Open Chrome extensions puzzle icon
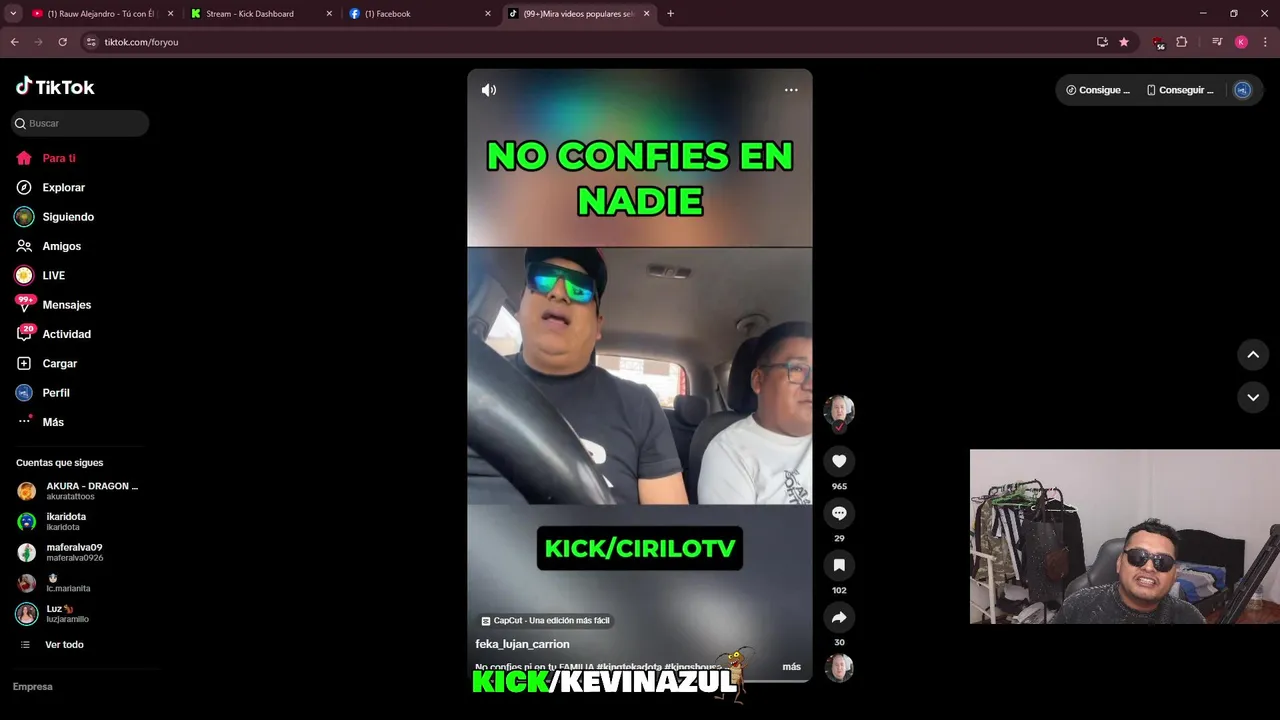Screen dimensions: 1280x720 click(x=1182, y=42)
